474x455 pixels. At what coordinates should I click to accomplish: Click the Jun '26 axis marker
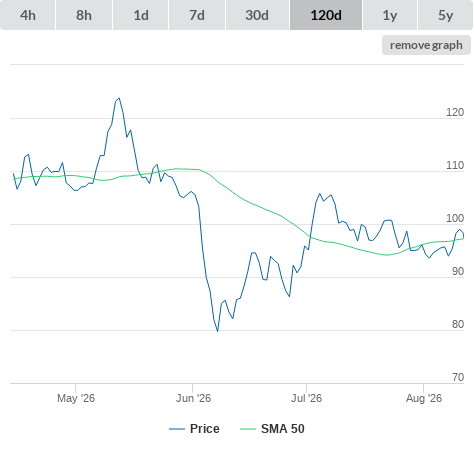point(193,398)
